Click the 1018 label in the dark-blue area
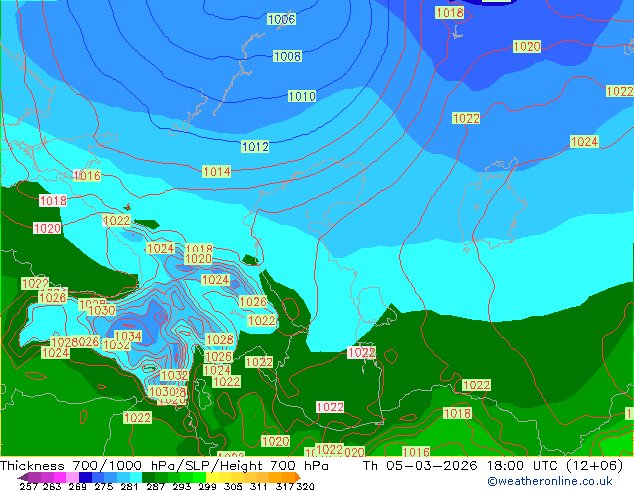 (450, 13)
